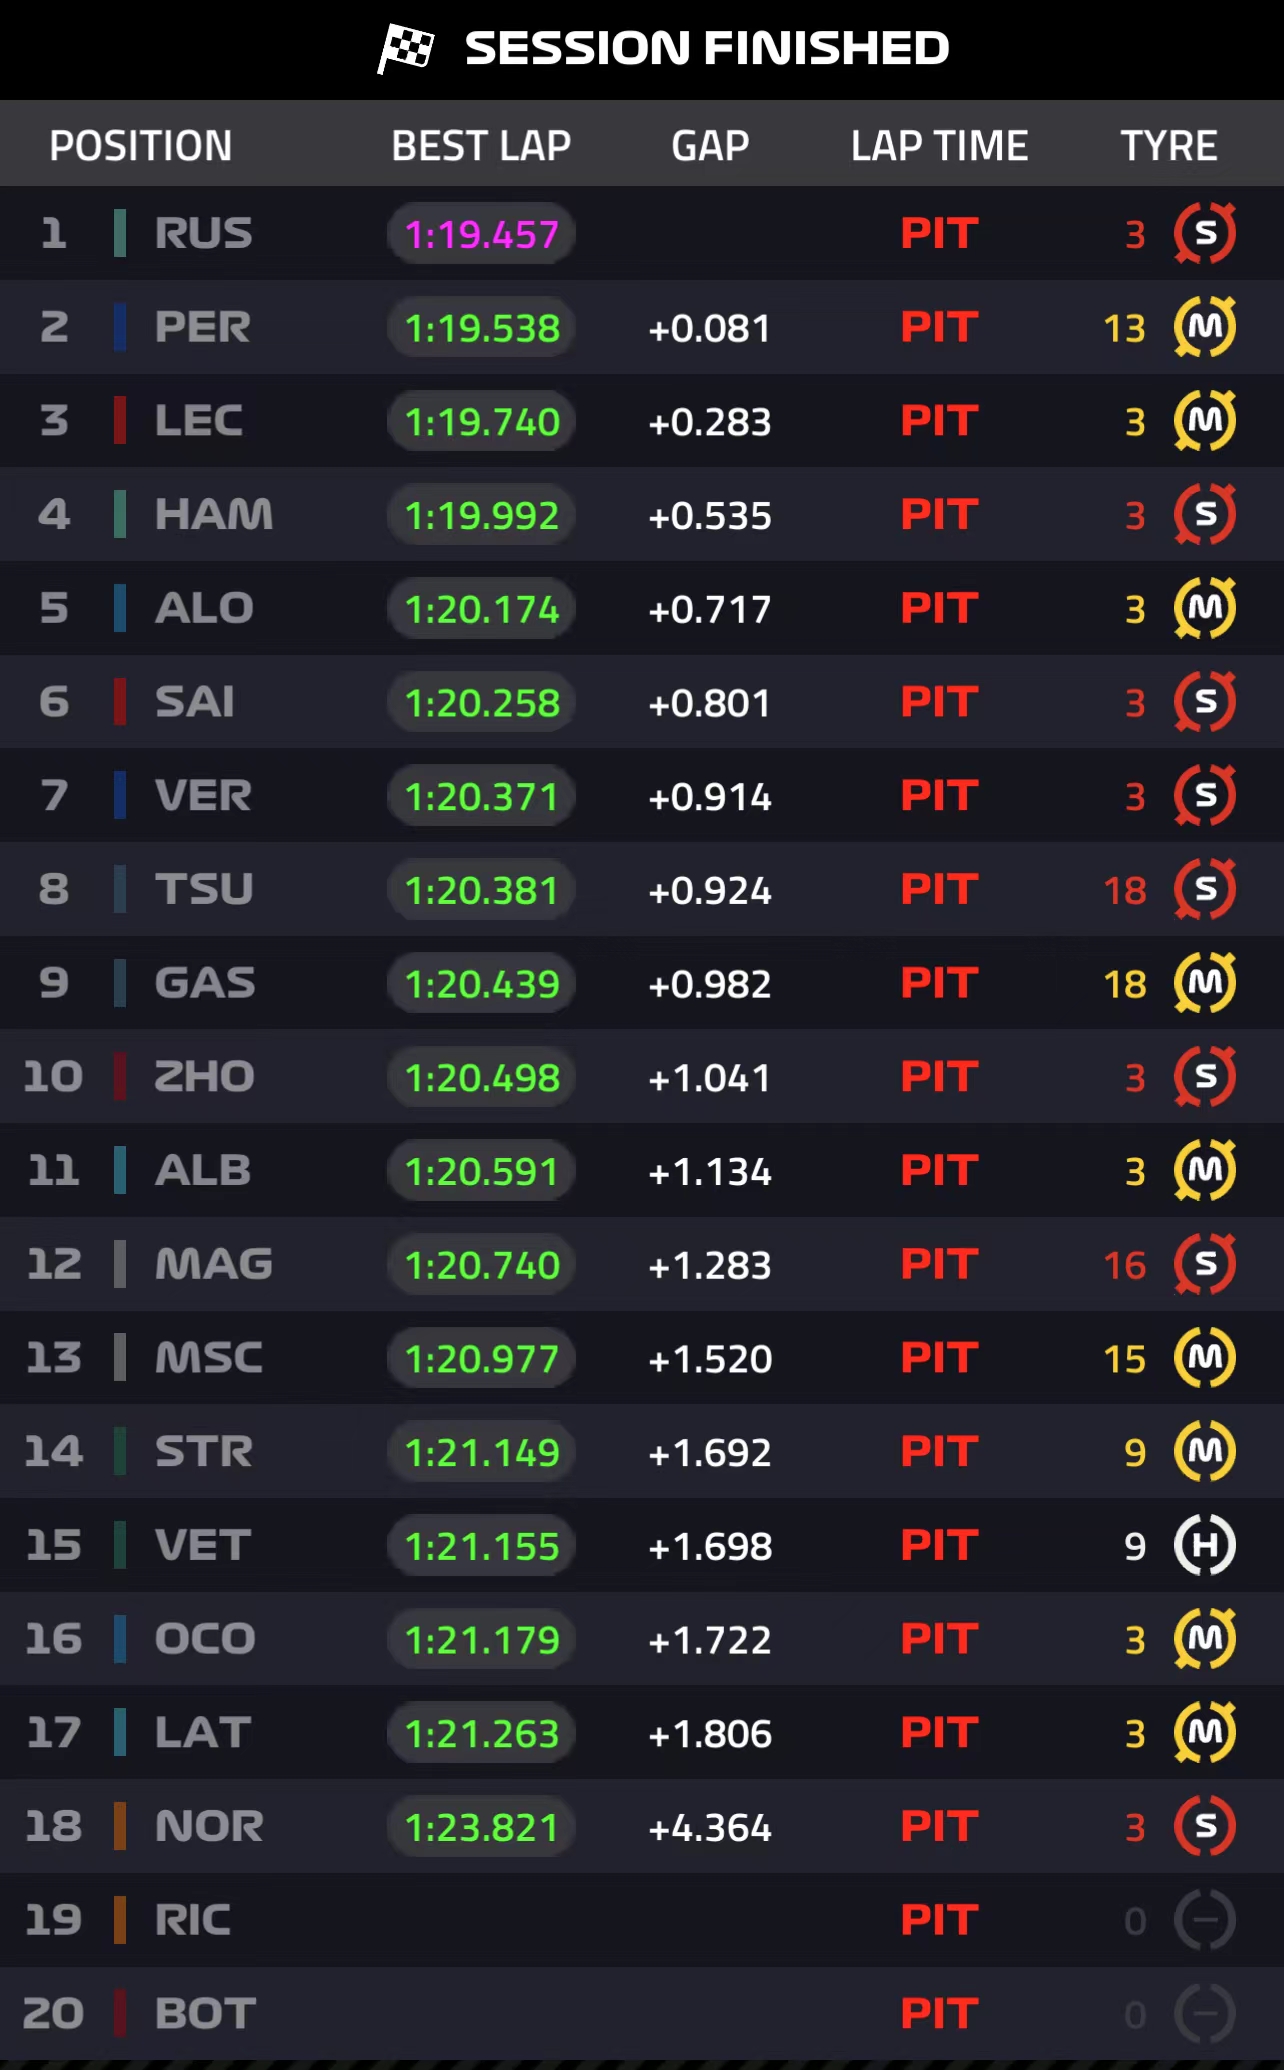
Task: Click Schumacher's medium tyre icon
Action: point(1205,1358)
